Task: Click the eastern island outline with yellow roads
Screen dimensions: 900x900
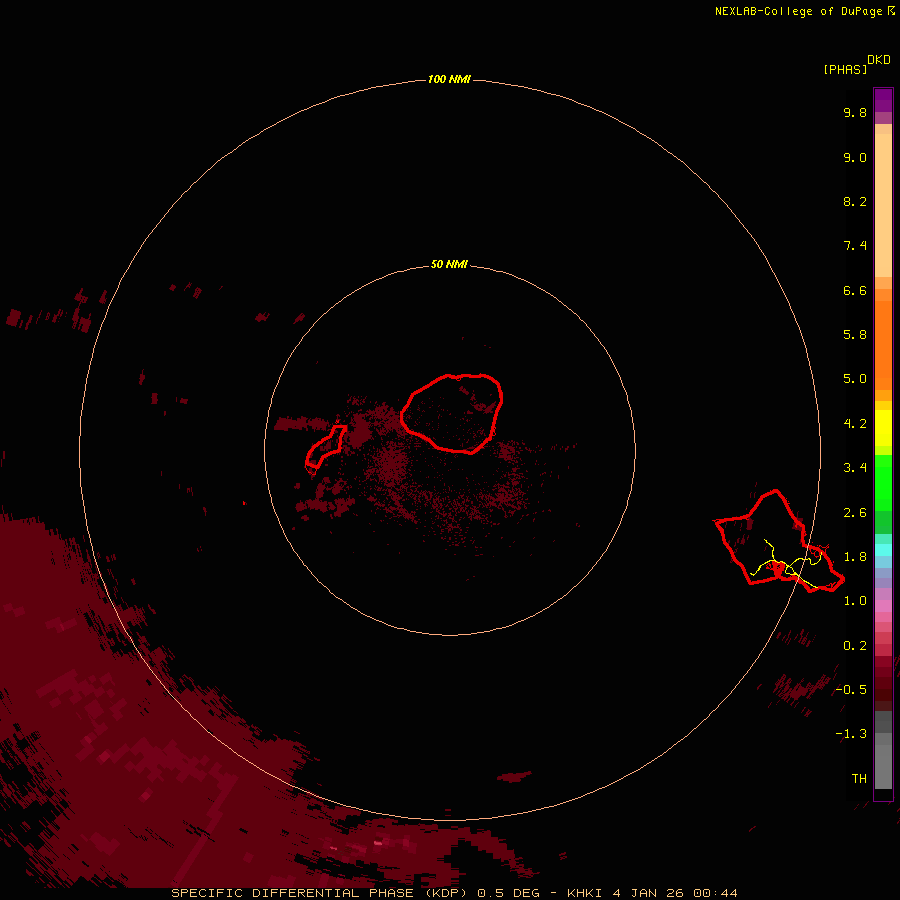Action: click(779, 541)
